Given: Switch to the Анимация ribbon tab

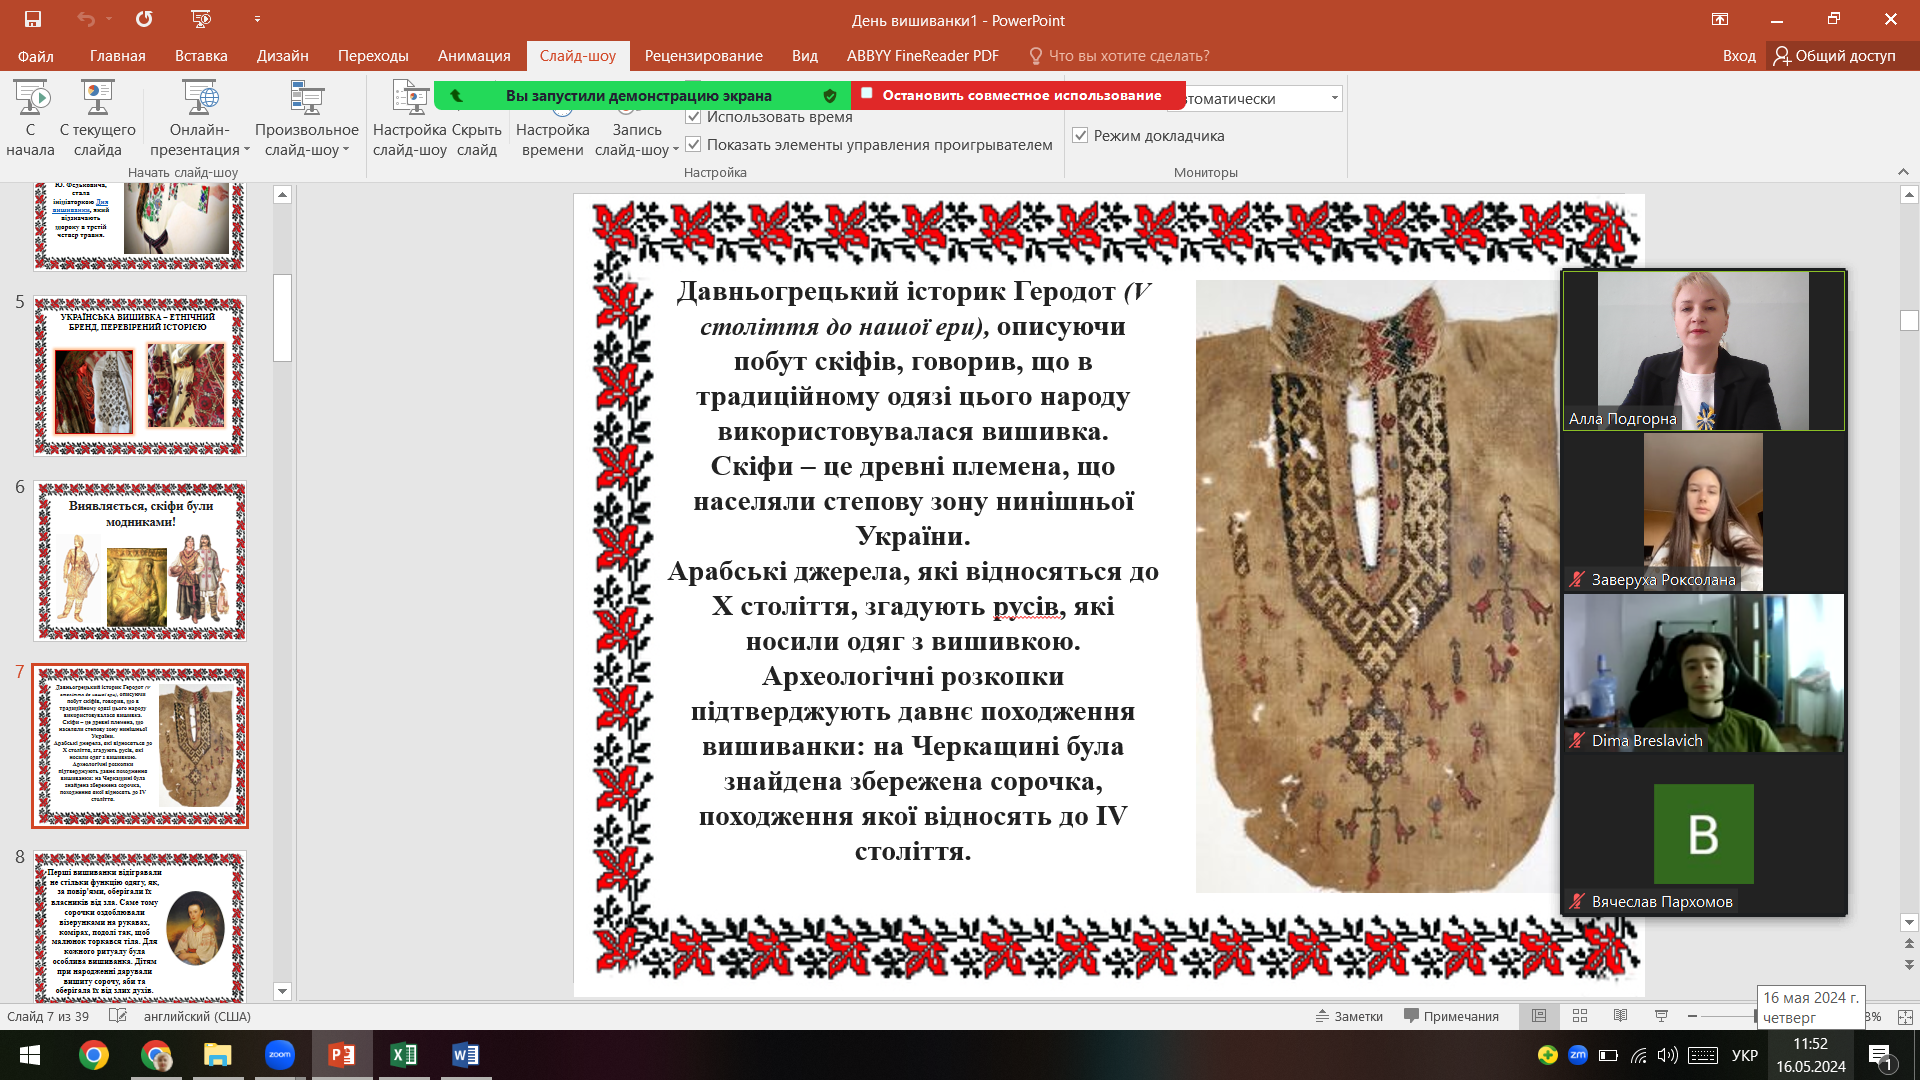Looking at the screenshot, I should point(474,56).
